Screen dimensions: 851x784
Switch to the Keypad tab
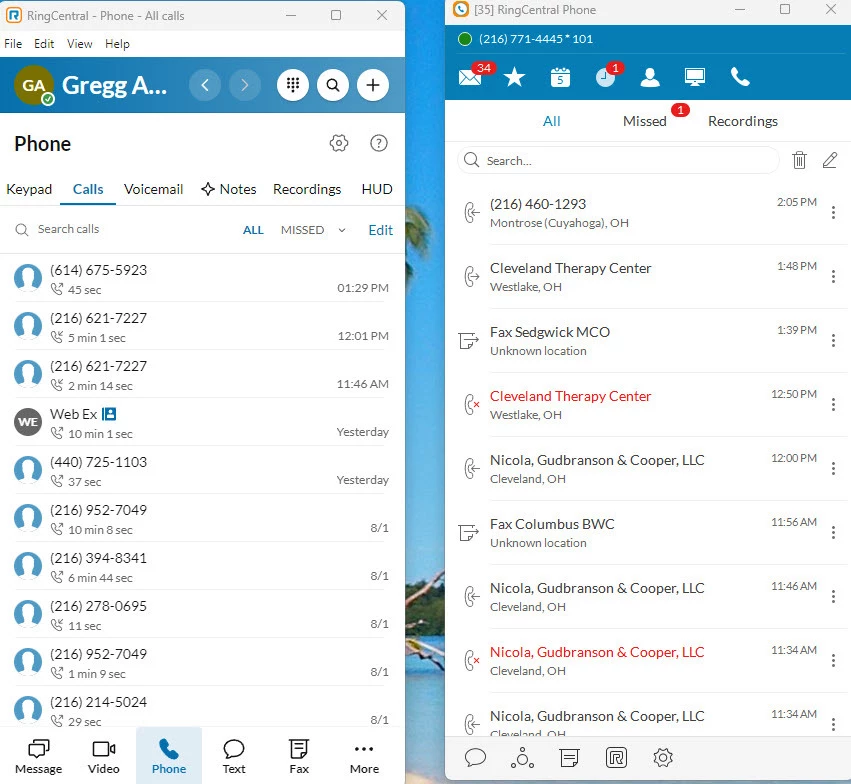(x=29, y=189)
